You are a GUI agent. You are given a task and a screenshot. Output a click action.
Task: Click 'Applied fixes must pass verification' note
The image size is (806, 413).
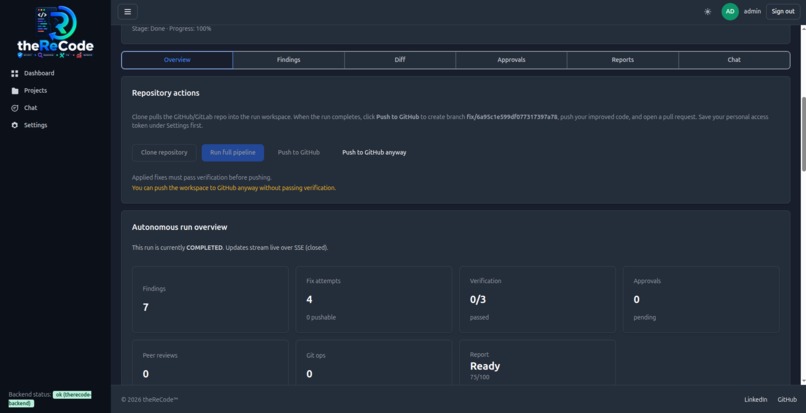[202, 177]
